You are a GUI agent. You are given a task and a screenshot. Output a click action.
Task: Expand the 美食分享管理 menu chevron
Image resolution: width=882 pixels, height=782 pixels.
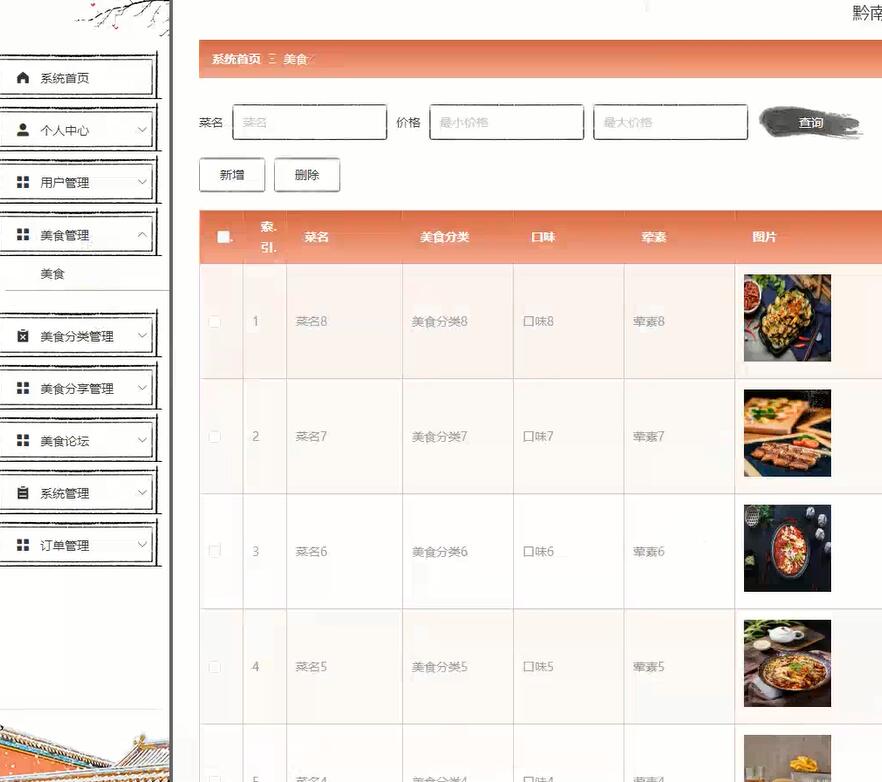[142, 388]
